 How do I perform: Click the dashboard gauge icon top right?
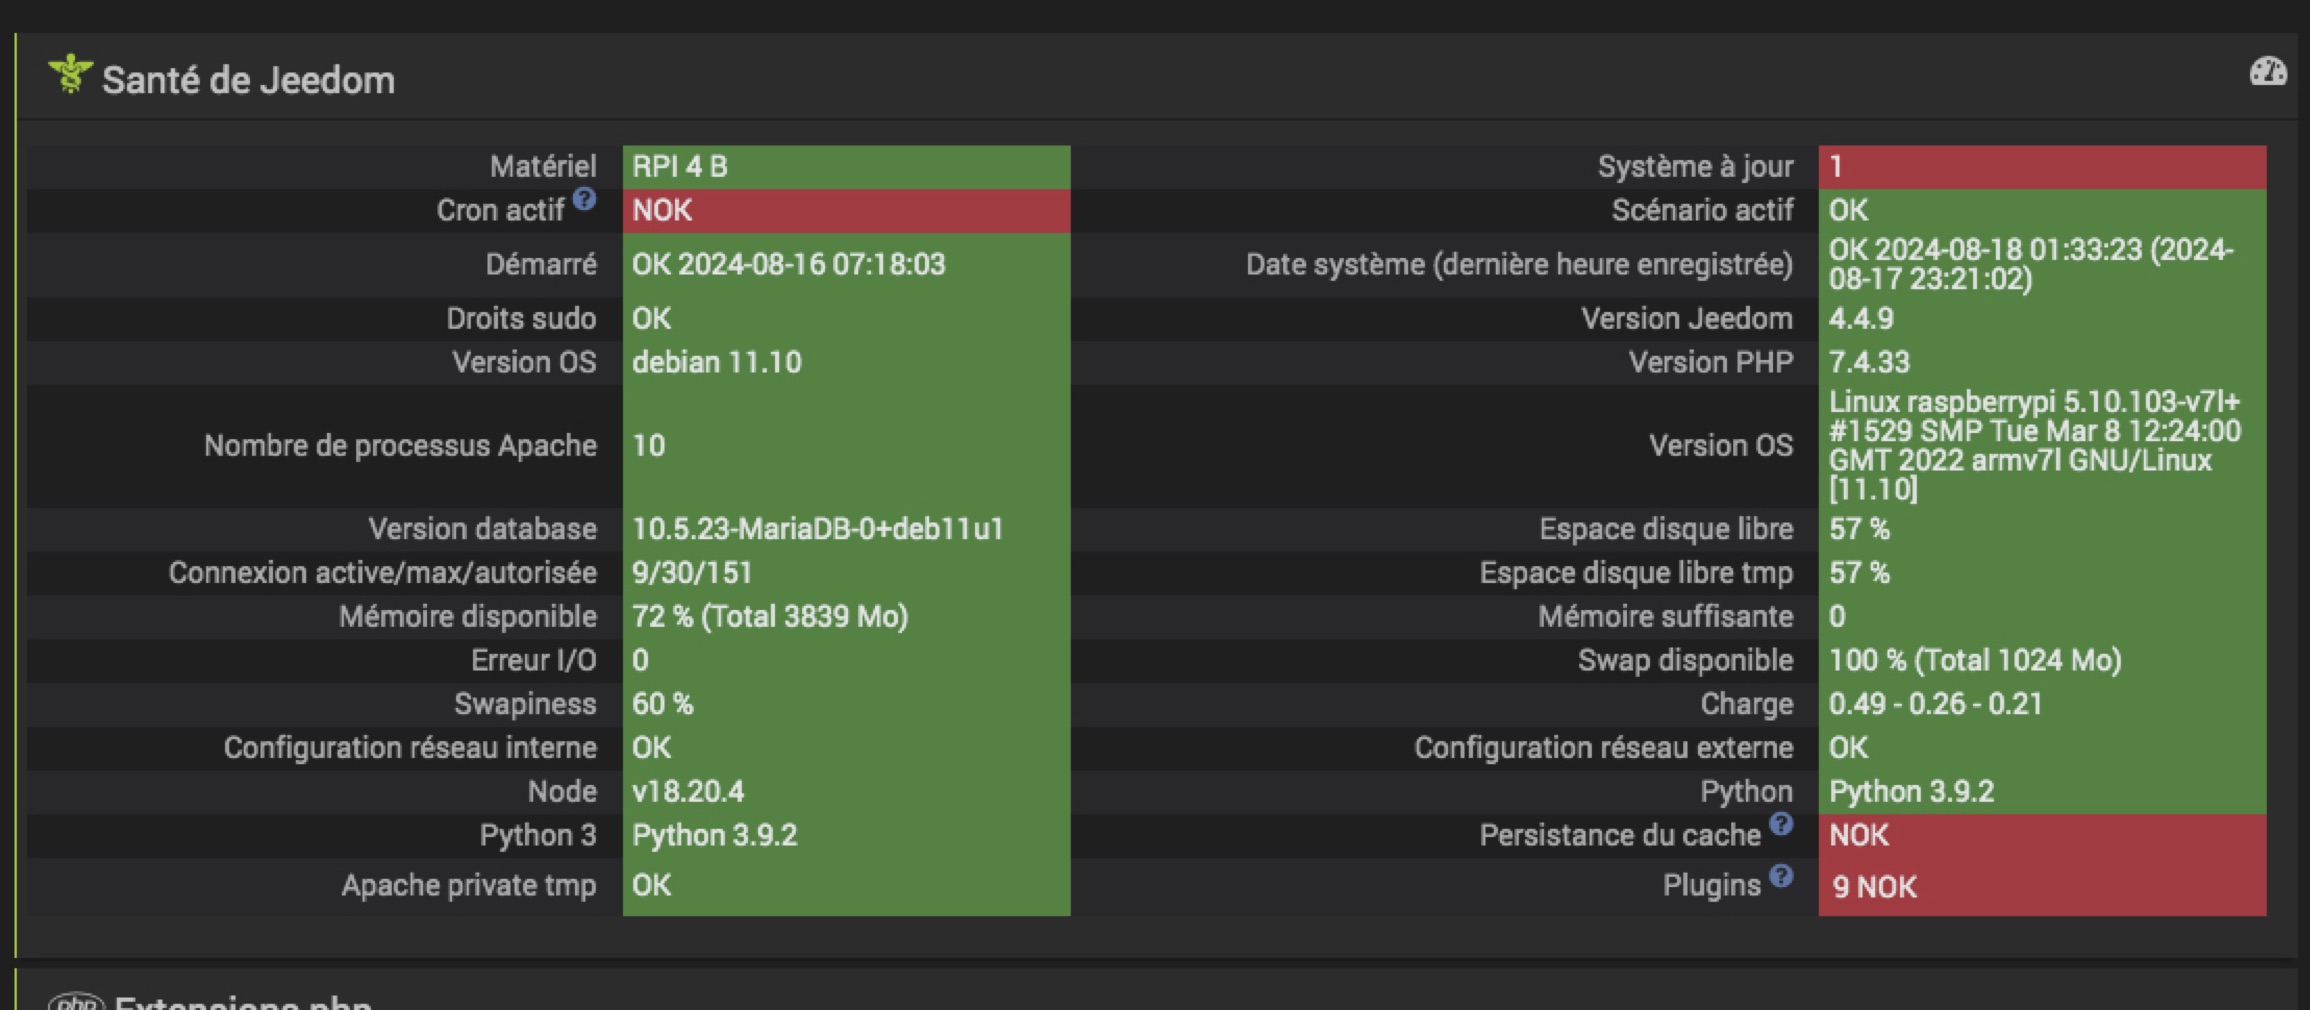pyautogui.click(x=2267, y=72)
